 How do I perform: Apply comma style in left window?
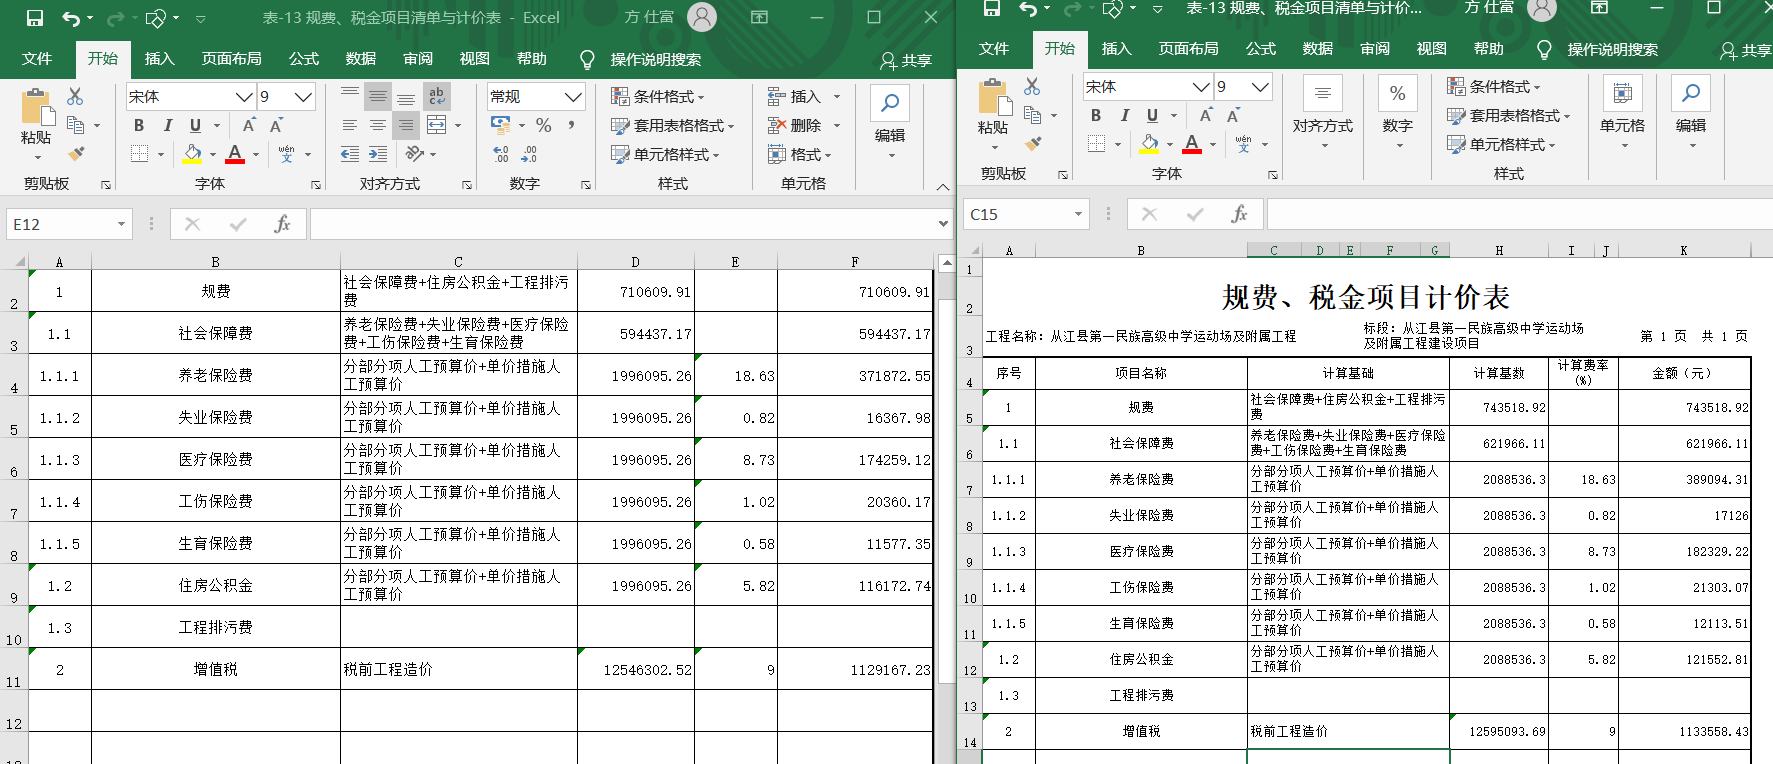point(571,125)
